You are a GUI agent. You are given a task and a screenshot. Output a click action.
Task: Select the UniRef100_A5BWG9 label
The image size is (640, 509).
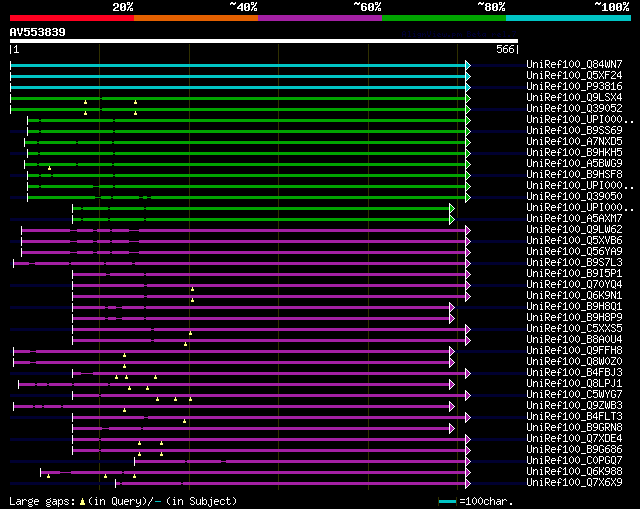[x=574, y=163]
